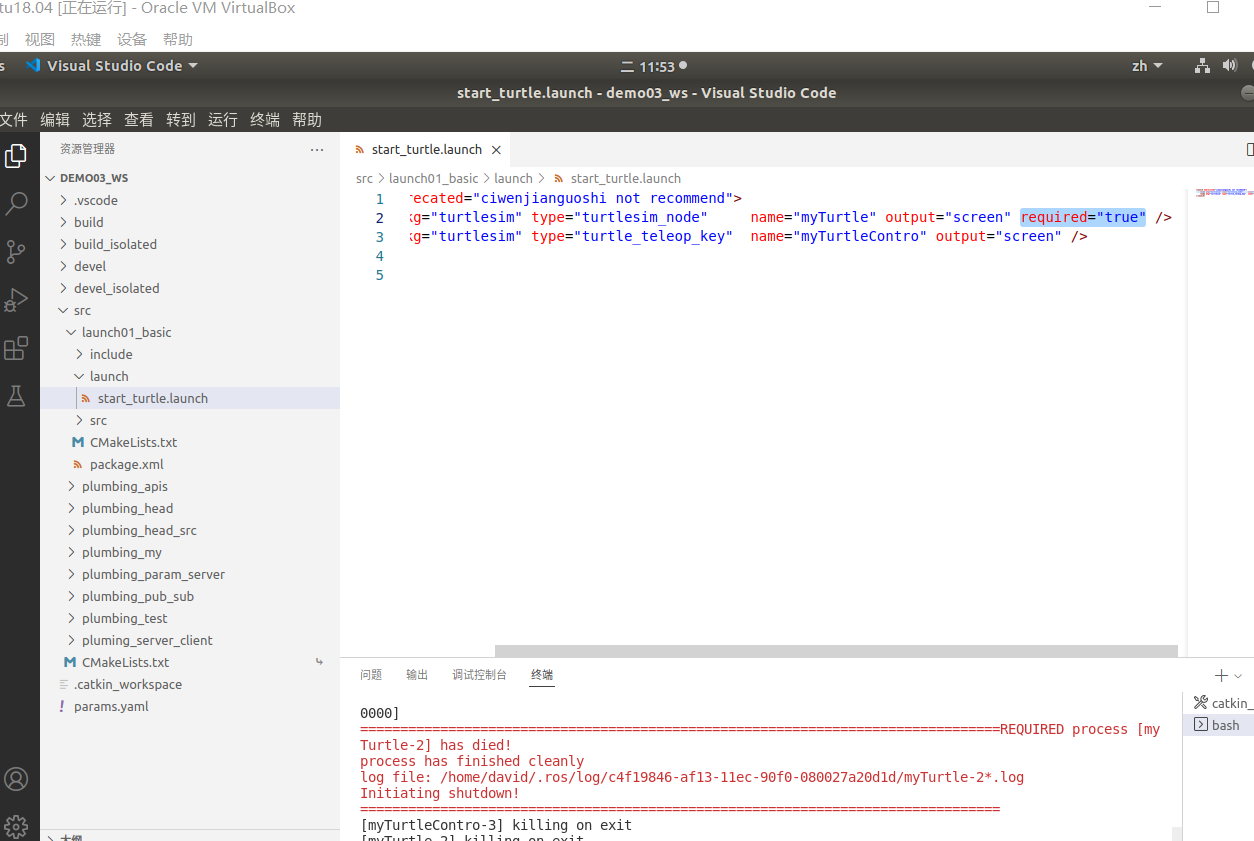The height and width of the screenshot is (841, 1254).
Task: Open VirtualBox 设备 menu
Action: click(x=132, y=40)
